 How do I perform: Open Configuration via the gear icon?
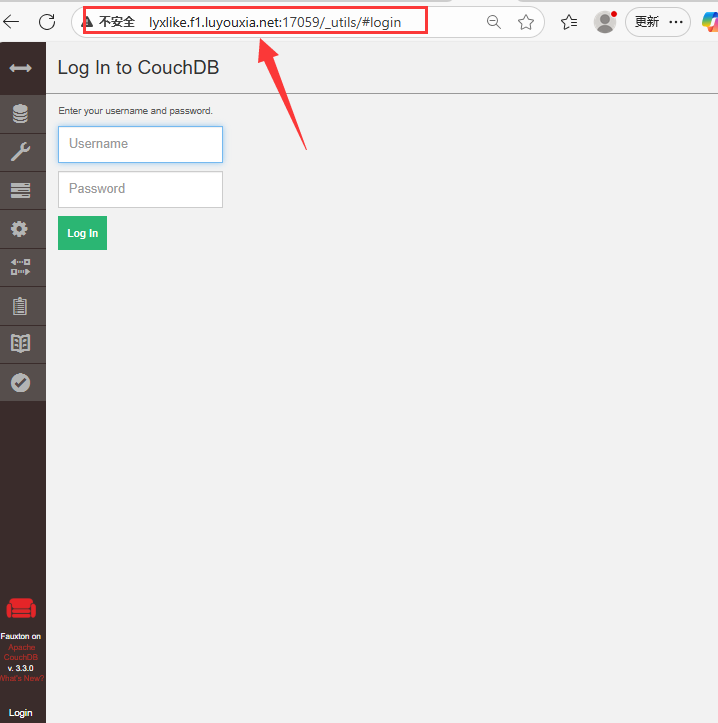19,229
